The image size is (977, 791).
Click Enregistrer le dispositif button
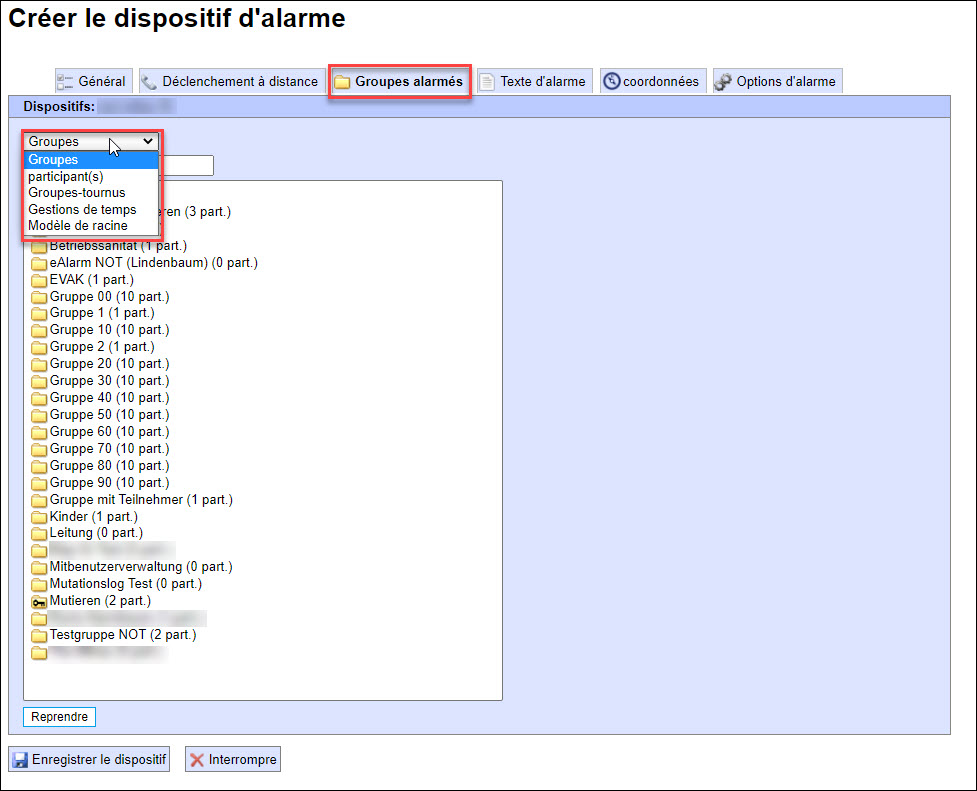click(89, 760)
